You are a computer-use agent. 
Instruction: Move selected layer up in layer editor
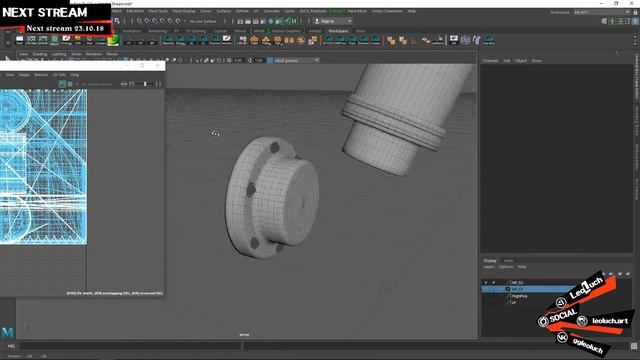tap(603, 274)
